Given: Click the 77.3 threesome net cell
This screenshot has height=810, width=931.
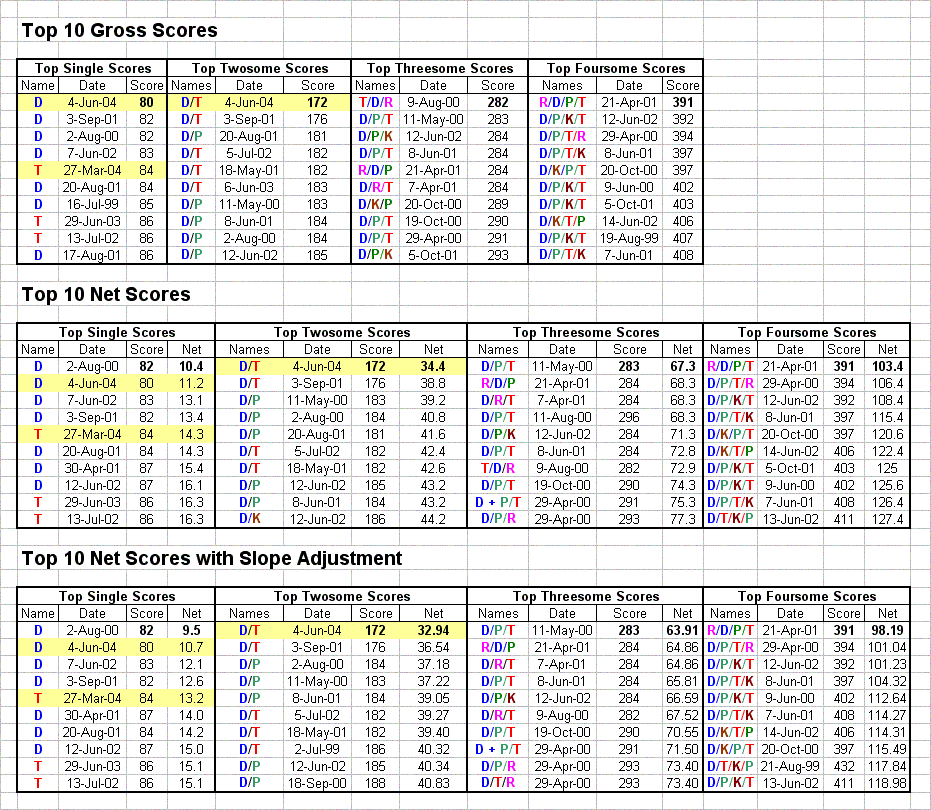Looking at the screenshot, I should (683, 519).
